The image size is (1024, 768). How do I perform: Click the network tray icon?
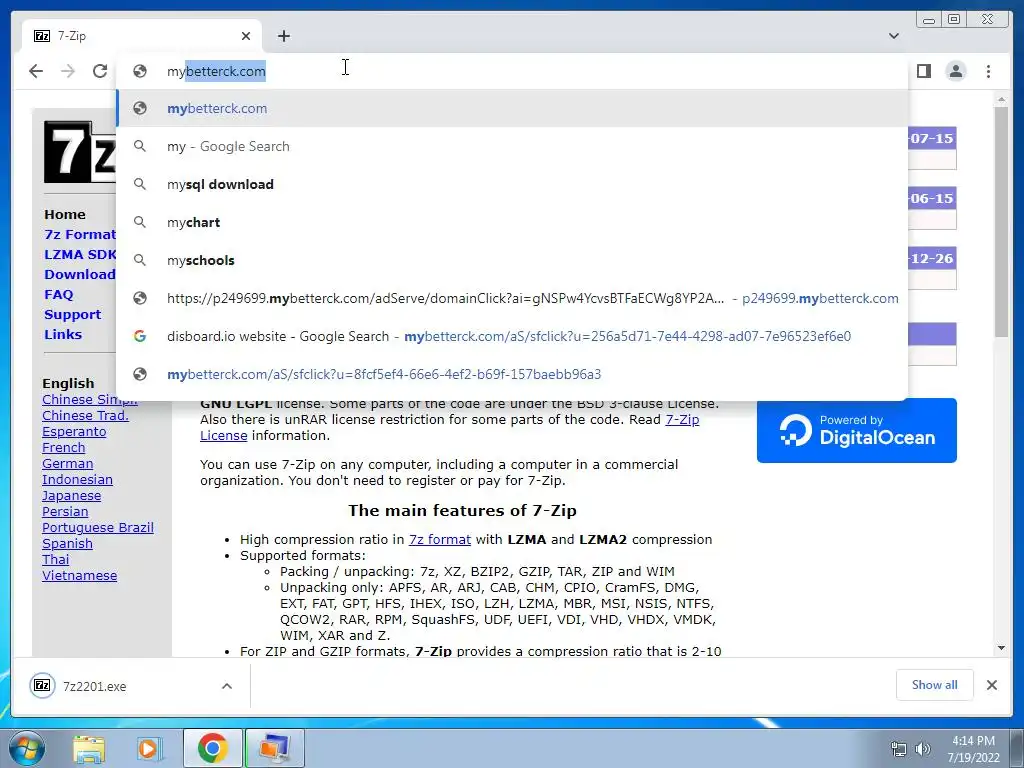click(x=899, y=748)
